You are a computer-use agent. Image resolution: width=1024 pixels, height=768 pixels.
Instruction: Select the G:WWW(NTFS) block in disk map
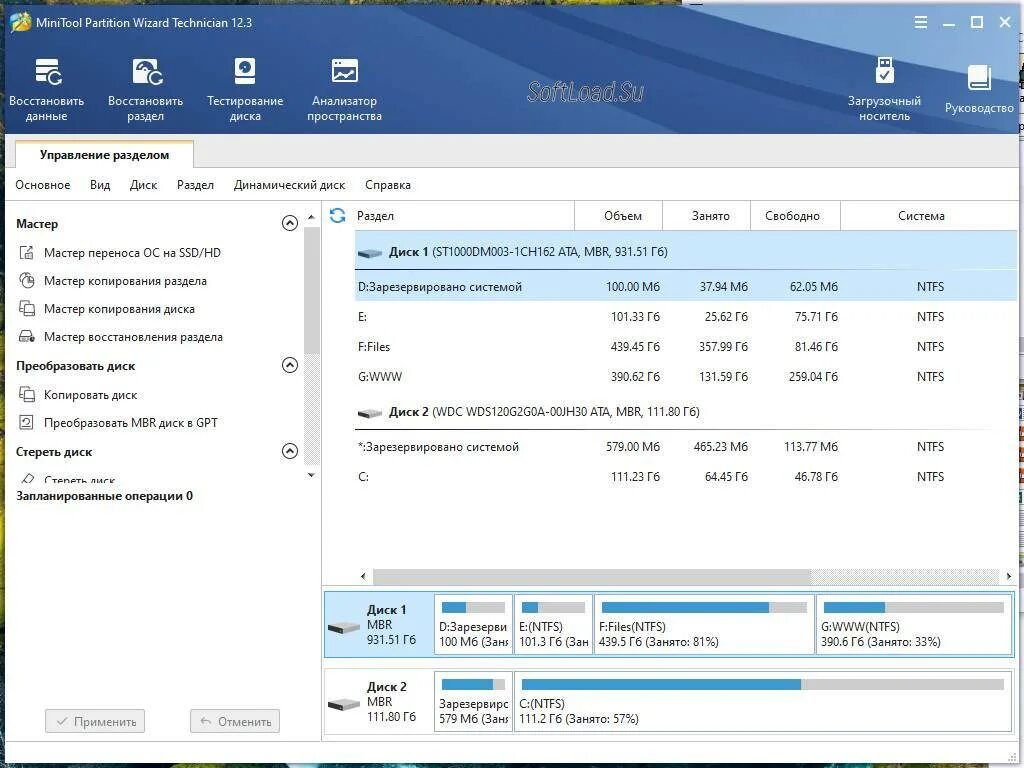click(x=914, y=624)
